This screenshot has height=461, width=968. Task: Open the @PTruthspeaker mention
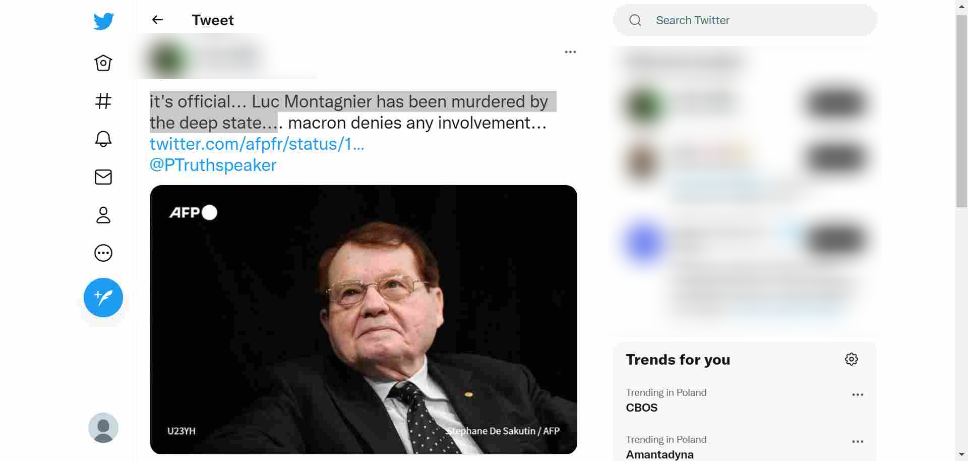(213, 165)
